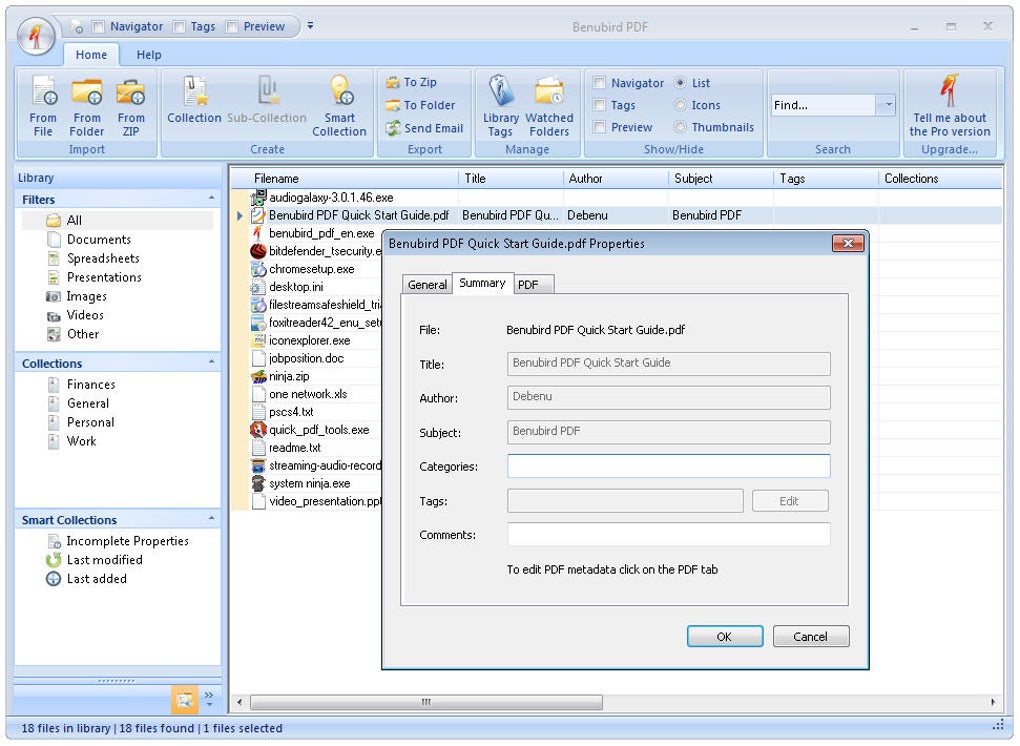Click right arrow of horizontal scrollbar

(993, 703)
